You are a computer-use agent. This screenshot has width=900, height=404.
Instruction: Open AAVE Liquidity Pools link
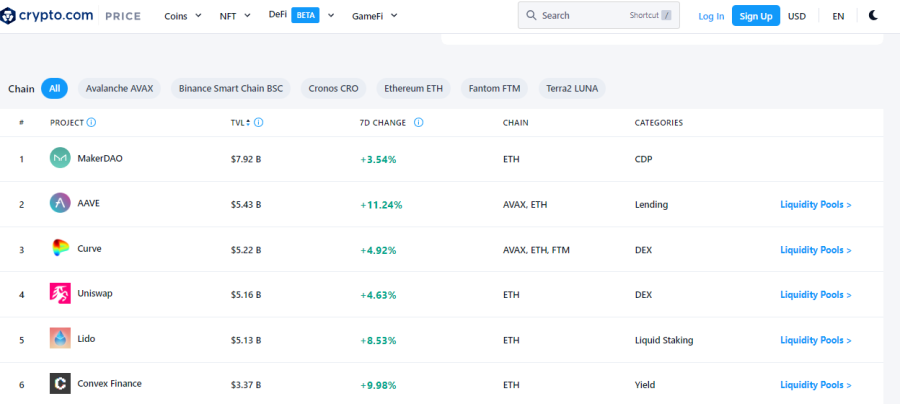816,204
